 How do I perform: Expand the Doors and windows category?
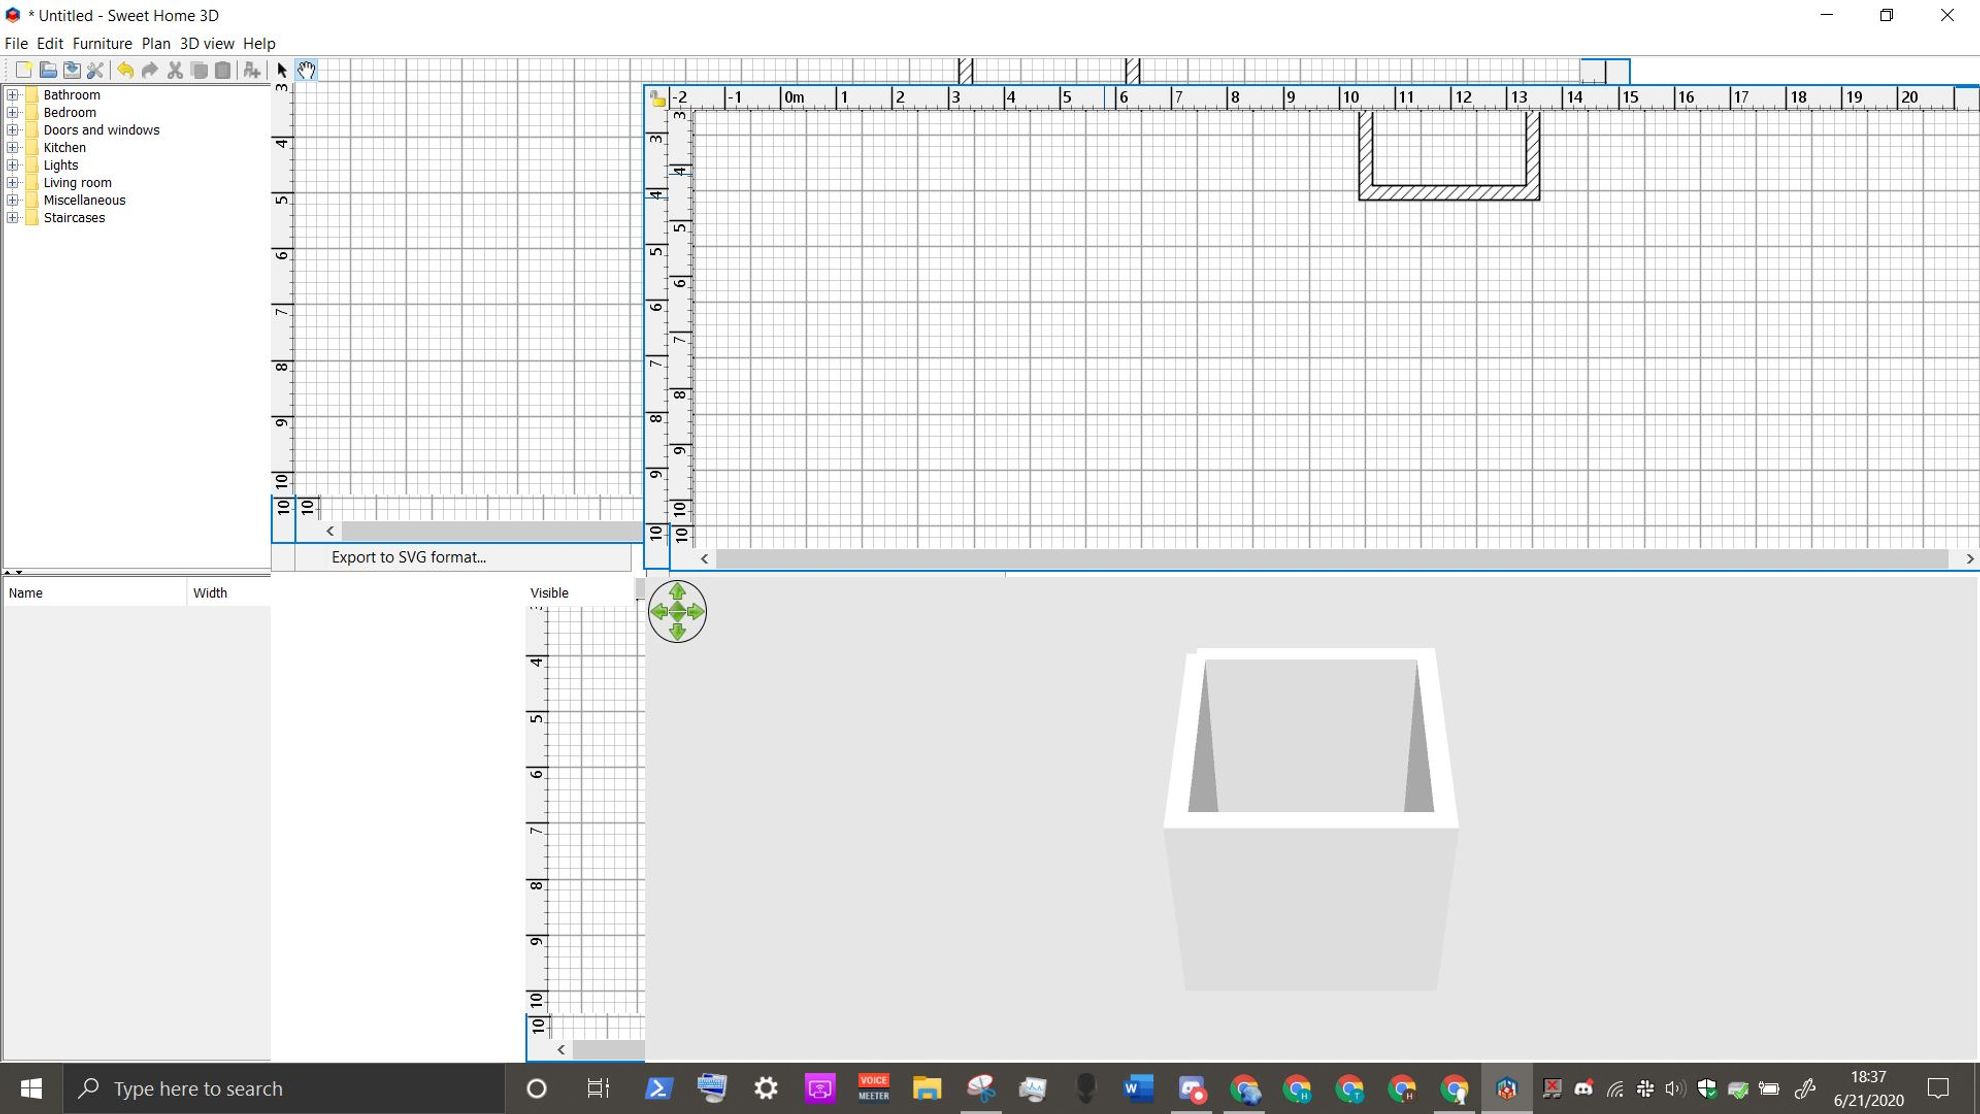click(x=13, y=130)
